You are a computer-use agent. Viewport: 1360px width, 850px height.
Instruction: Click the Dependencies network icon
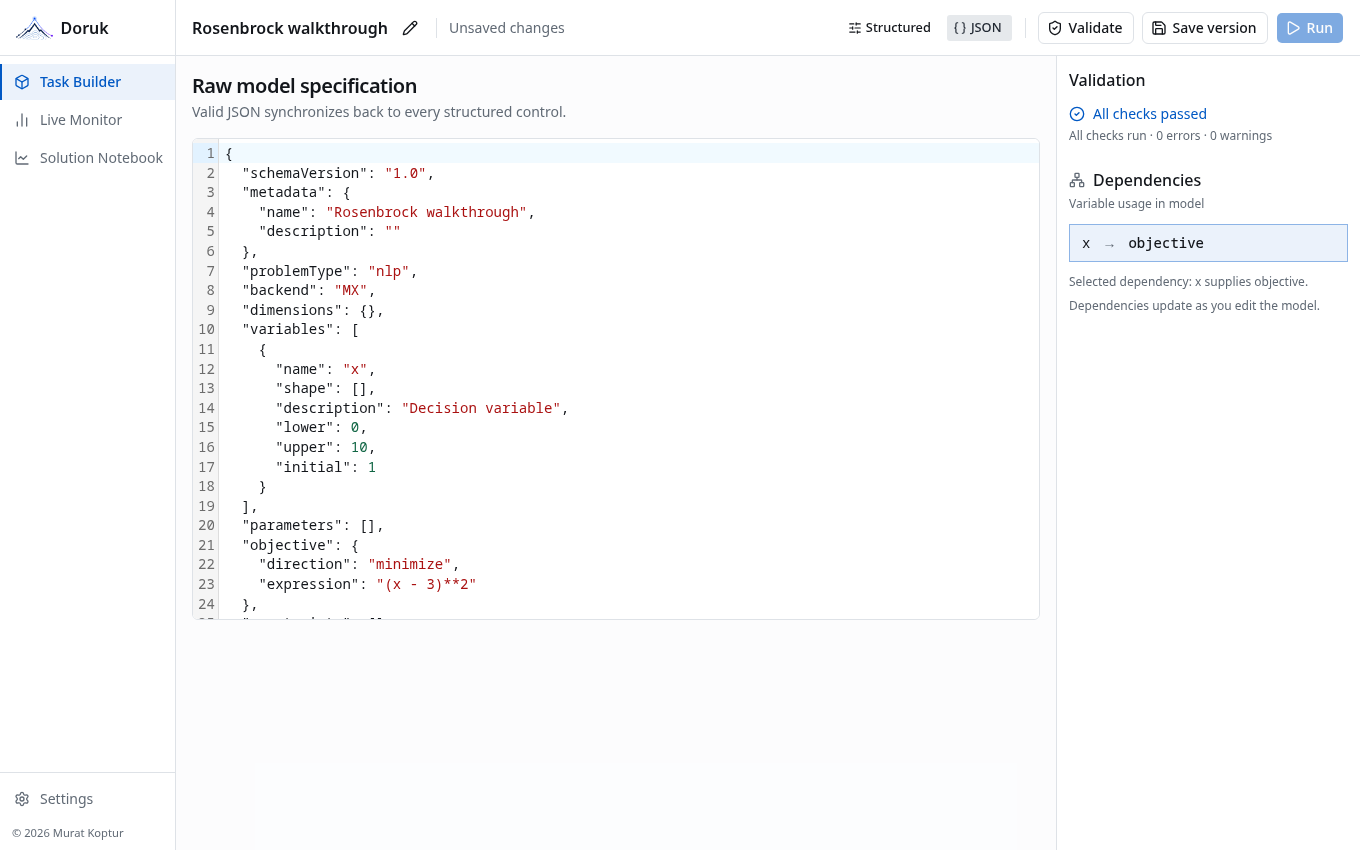(1077, 180)
